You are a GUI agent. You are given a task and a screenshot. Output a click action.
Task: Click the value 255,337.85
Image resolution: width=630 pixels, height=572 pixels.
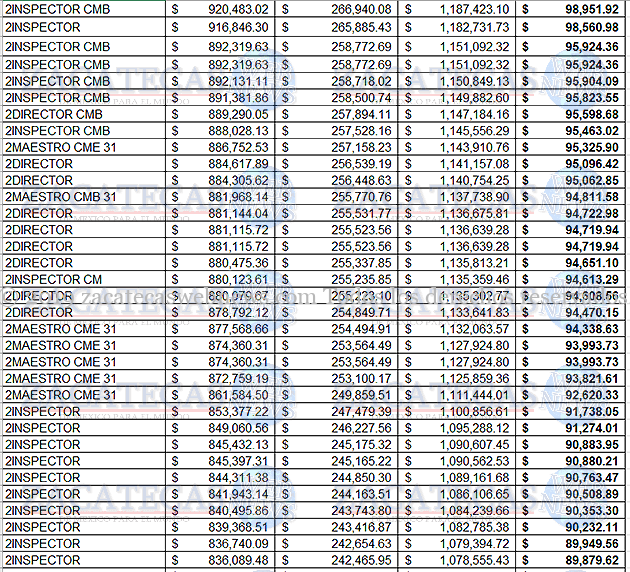361,263
